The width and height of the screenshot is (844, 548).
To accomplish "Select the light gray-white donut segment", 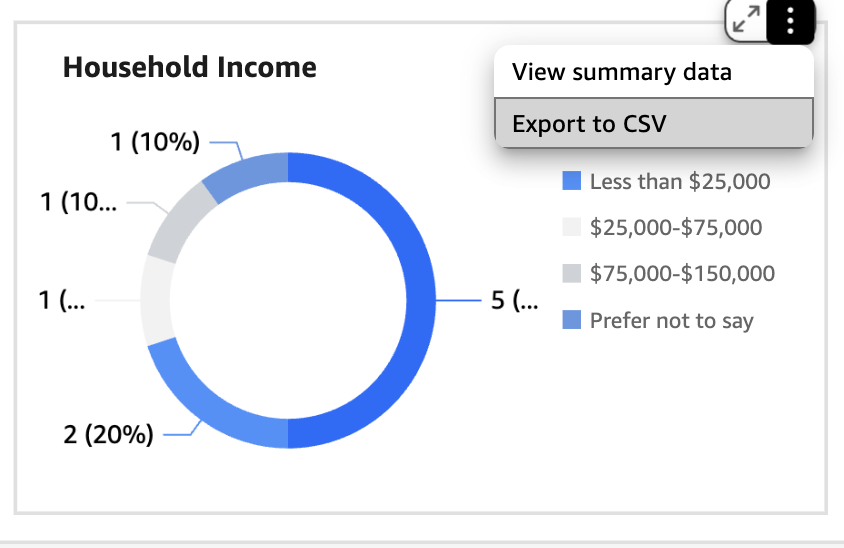I will click(156, 300).
